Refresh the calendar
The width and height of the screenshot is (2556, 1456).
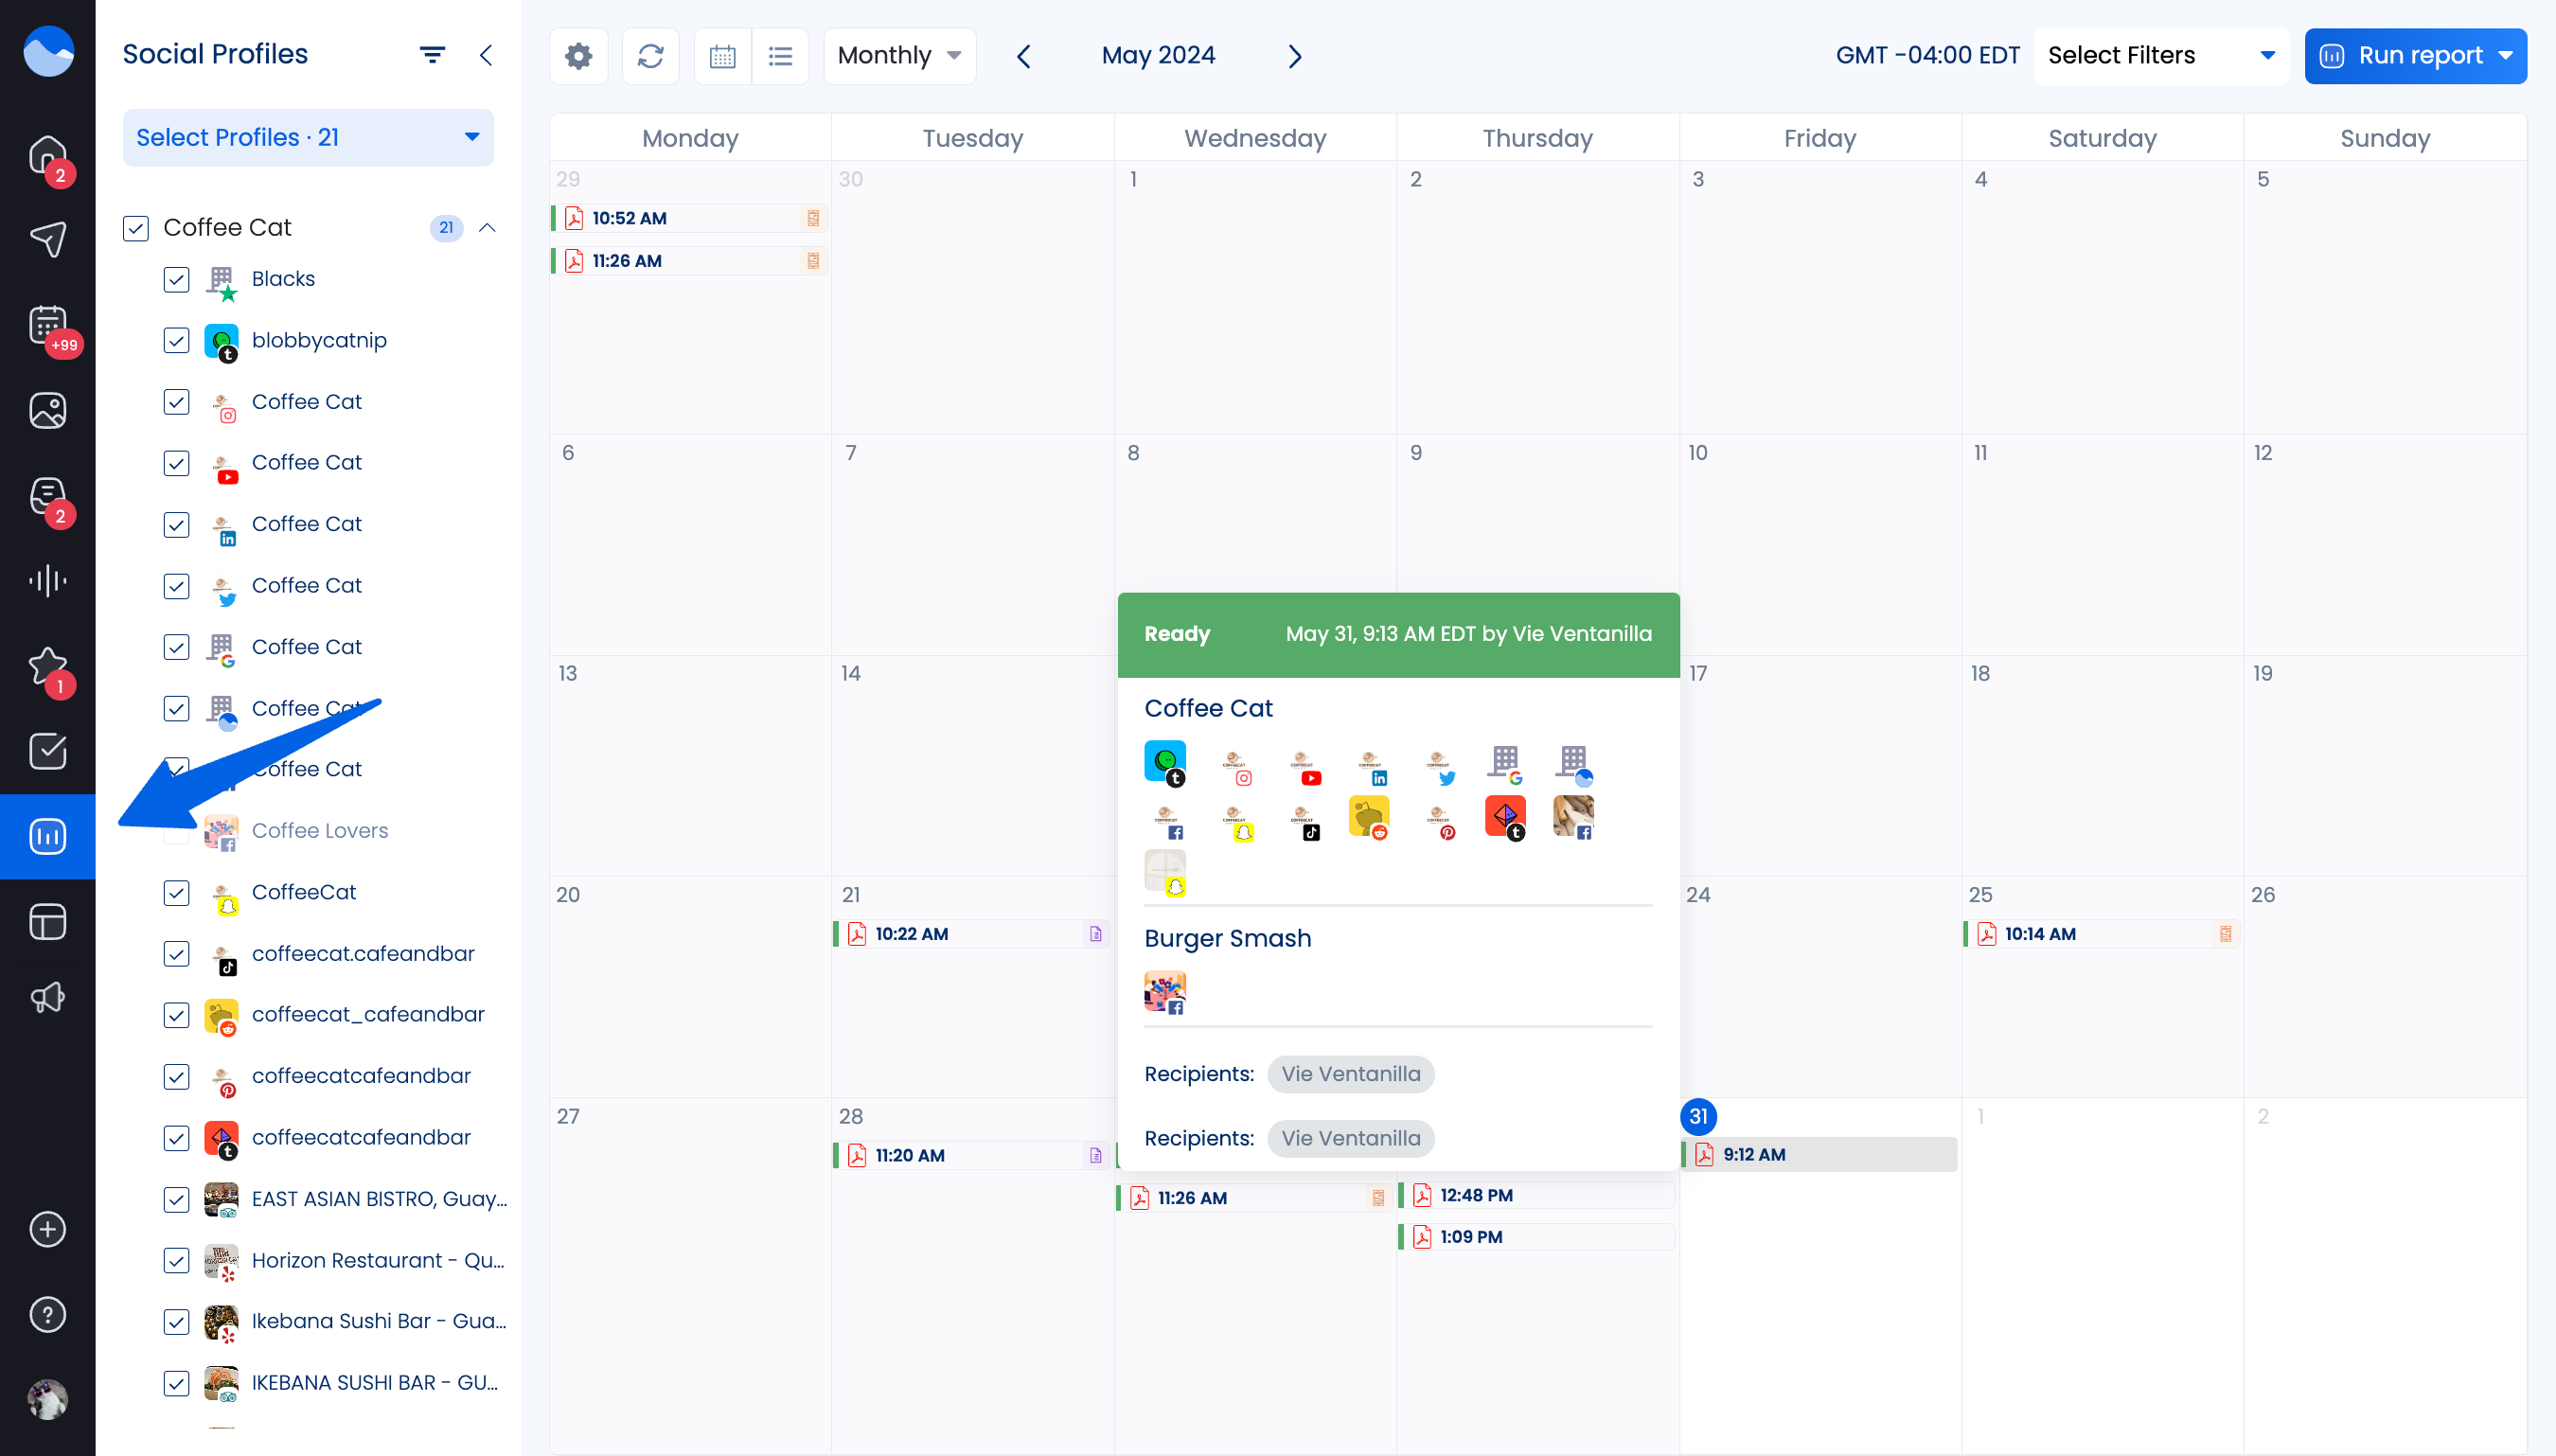(651, 56)
